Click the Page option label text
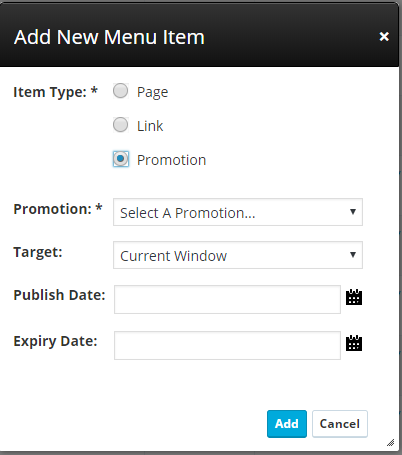 click(x=152, y=92)
